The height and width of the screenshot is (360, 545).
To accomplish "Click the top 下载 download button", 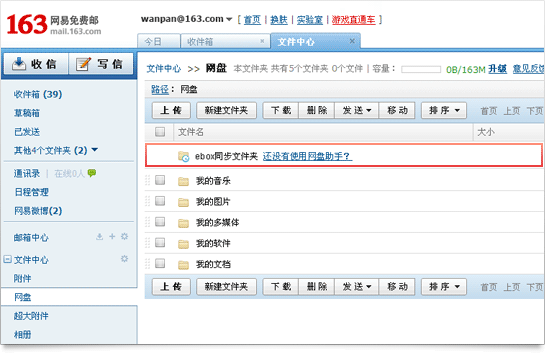I will pyautogui.click(x=281, y=110).
